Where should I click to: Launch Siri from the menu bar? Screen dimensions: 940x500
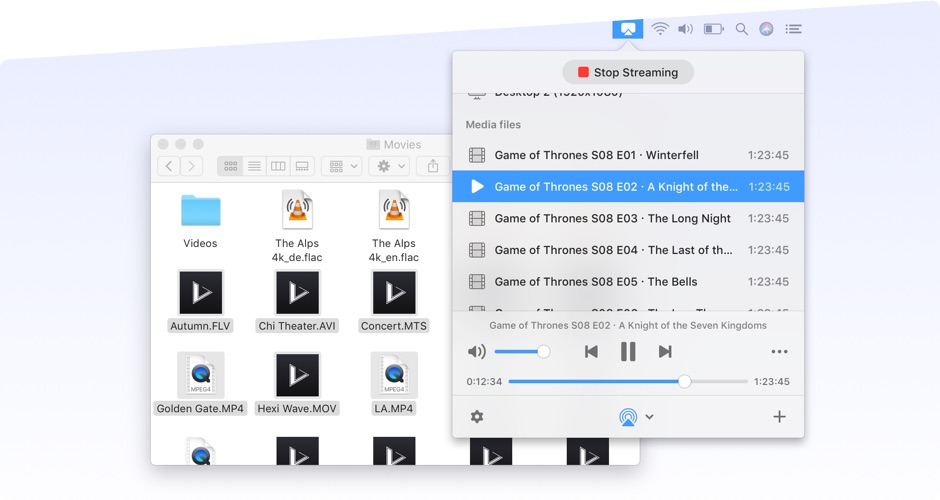(766, 29)
